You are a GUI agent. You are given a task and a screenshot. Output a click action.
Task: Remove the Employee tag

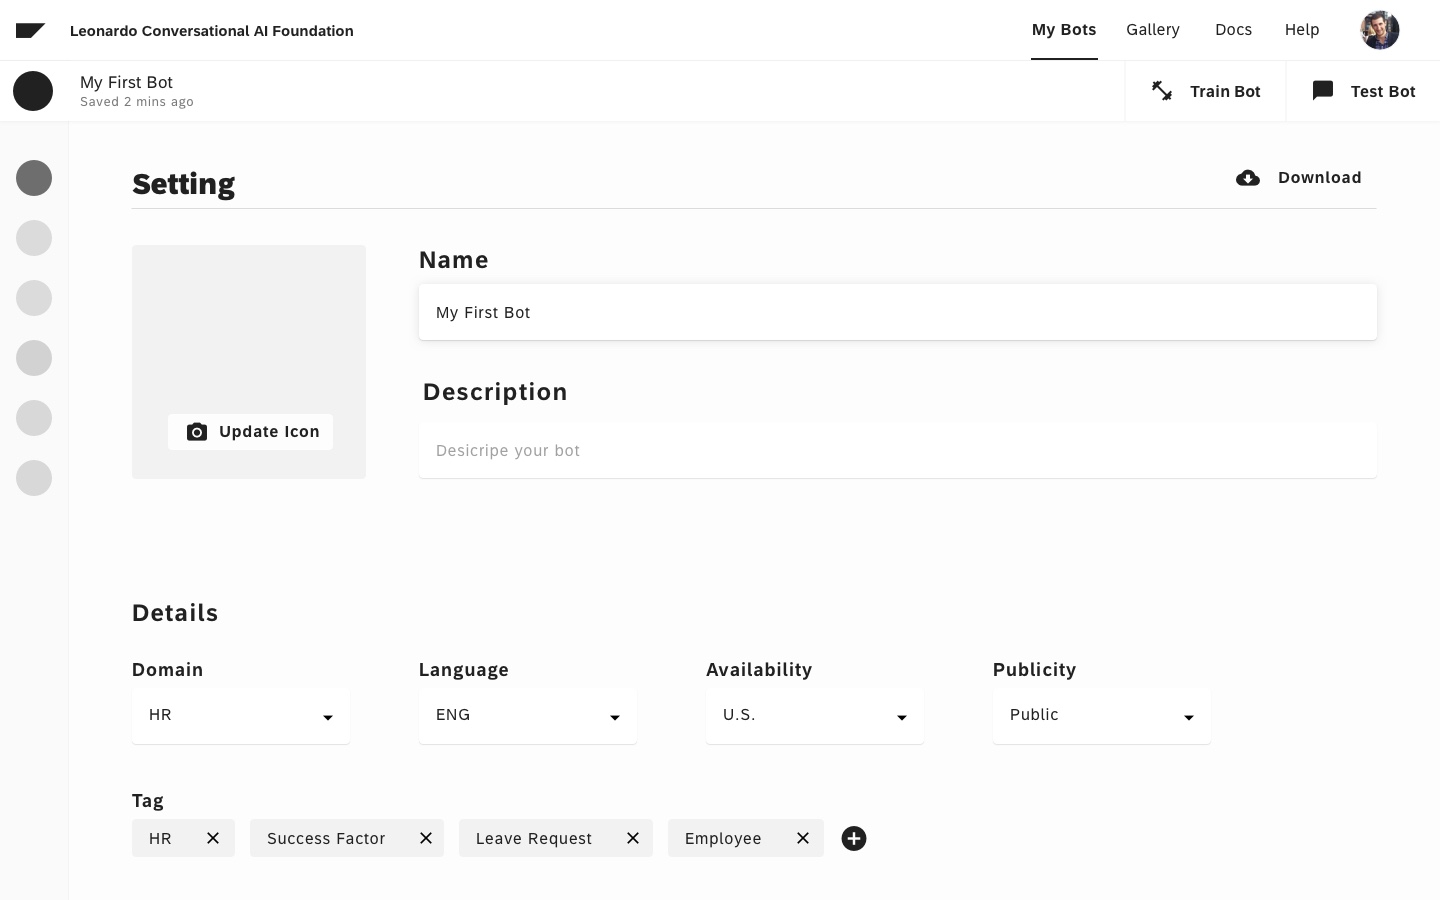[x=803, y=838]
